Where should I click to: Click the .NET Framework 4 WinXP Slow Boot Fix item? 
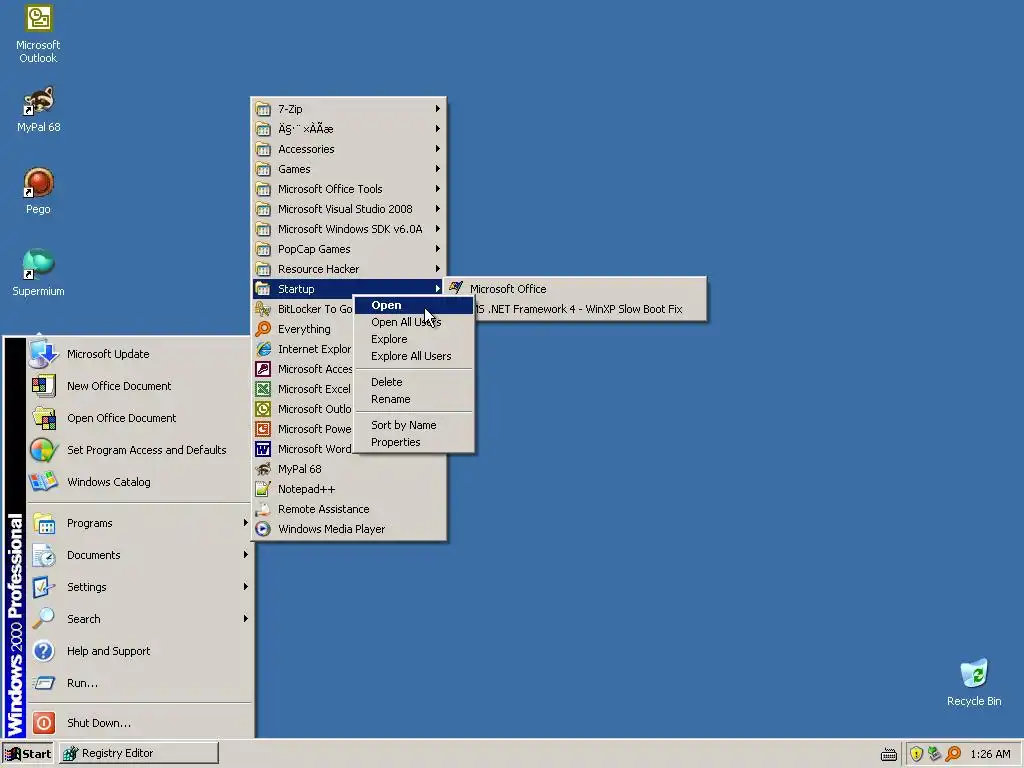tap(590, 309)
